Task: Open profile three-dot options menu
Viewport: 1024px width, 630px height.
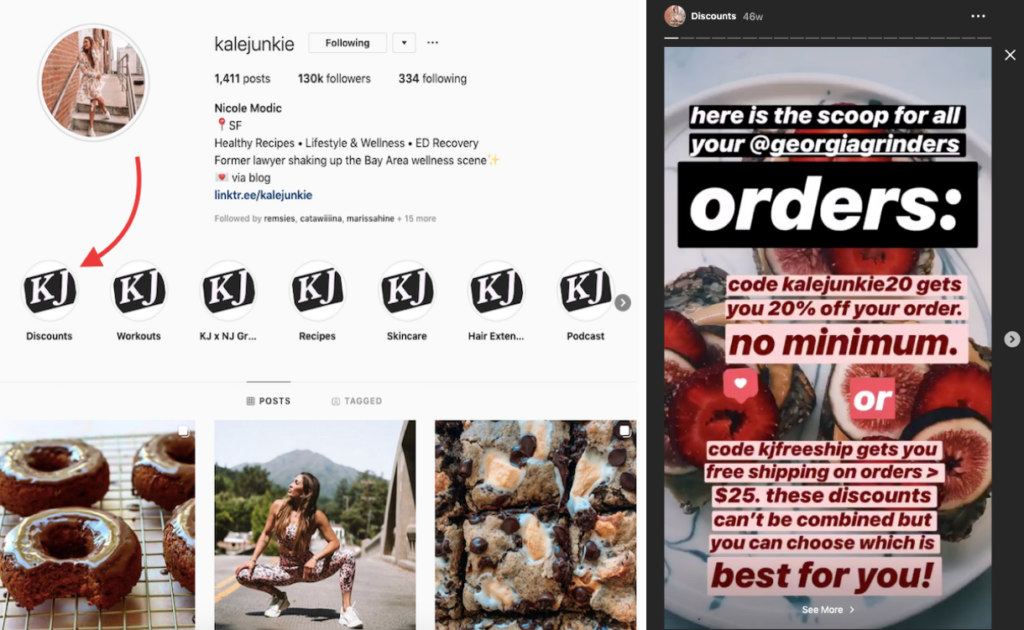Action: [432, 42]
